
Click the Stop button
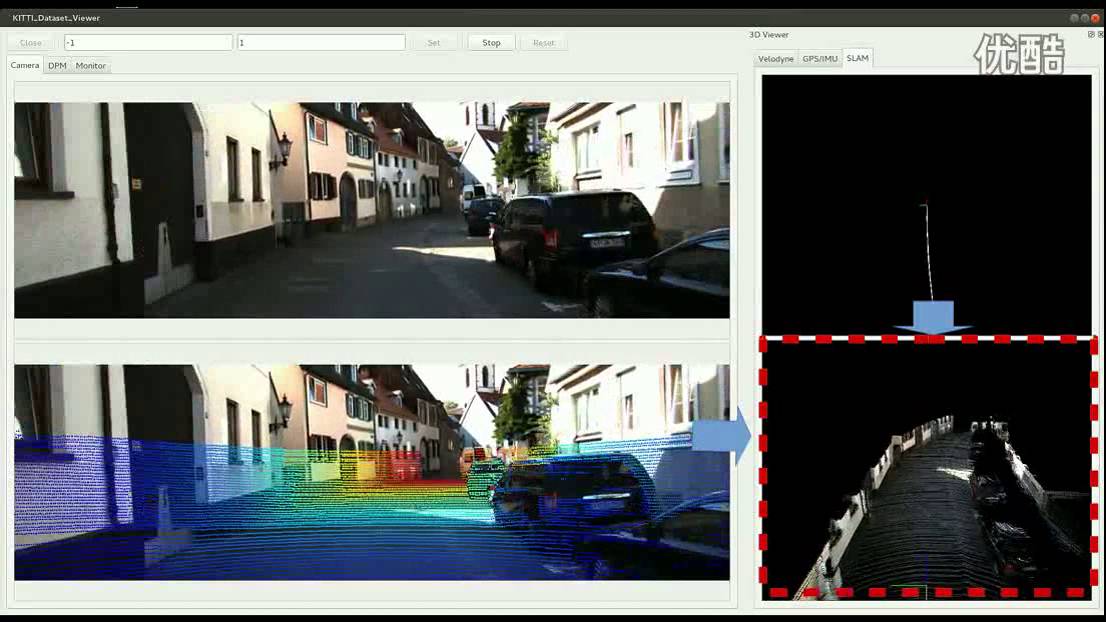tap(492, 43)
